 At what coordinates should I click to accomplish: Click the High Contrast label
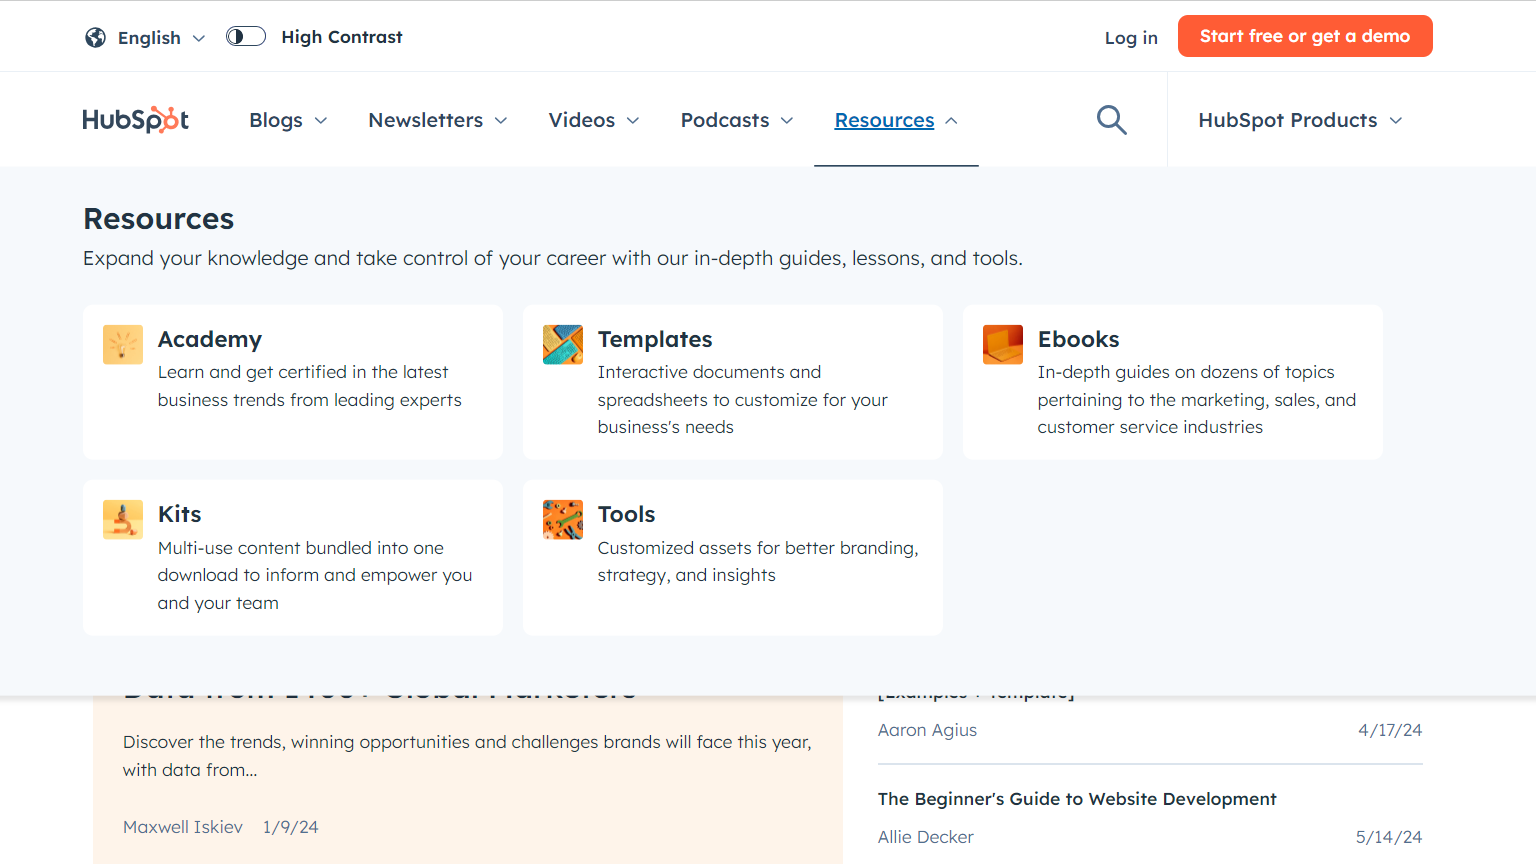(342, 37)
